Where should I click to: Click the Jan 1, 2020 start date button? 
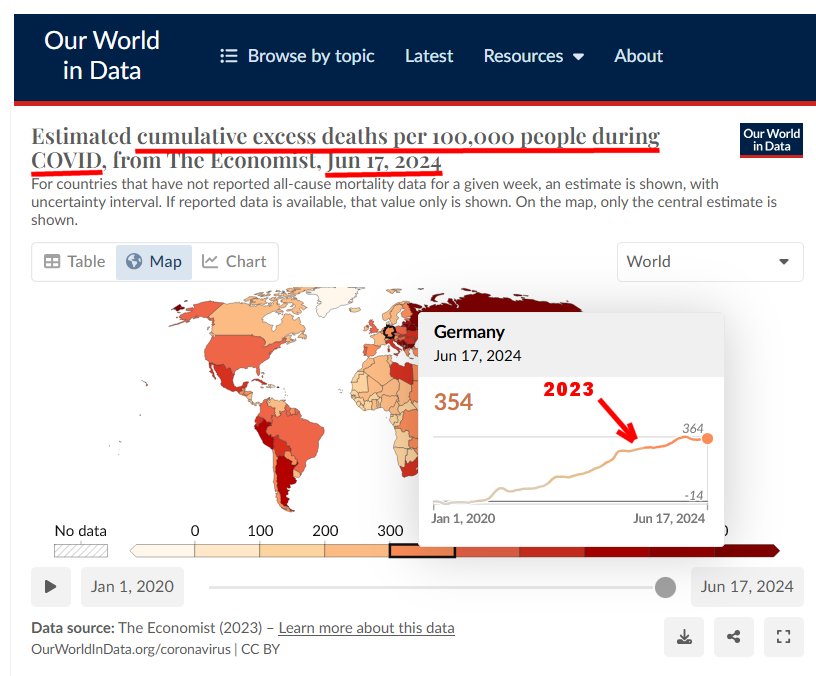pos(132,587)
